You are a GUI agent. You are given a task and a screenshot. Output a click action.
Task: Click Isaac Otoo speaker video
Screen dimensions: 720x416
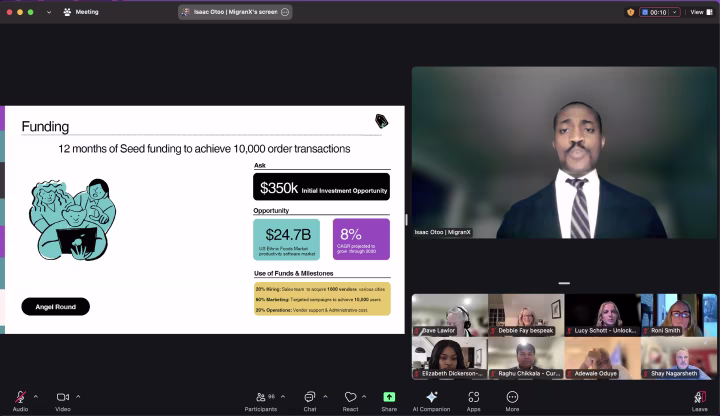(x=564, y=152)
